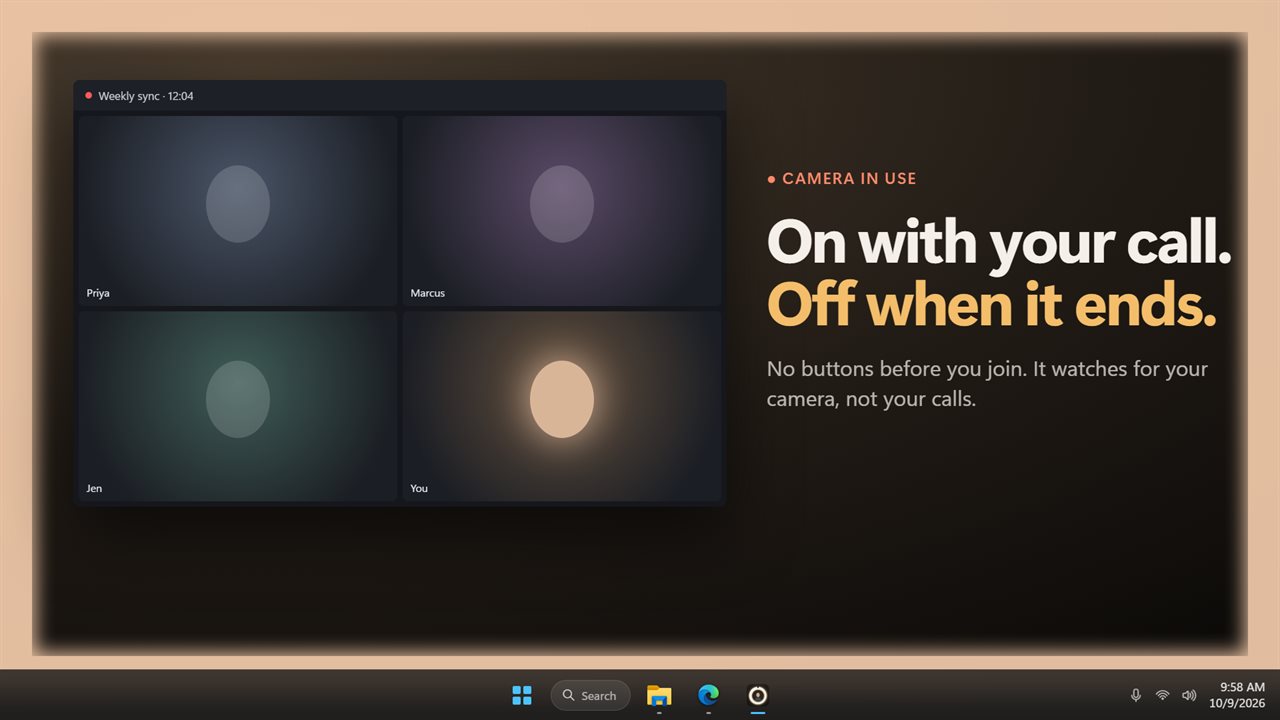Viewport: 1280px width, 720px height.
Task: Select Marcus's video tile
Action: click(x=562, y=211)
